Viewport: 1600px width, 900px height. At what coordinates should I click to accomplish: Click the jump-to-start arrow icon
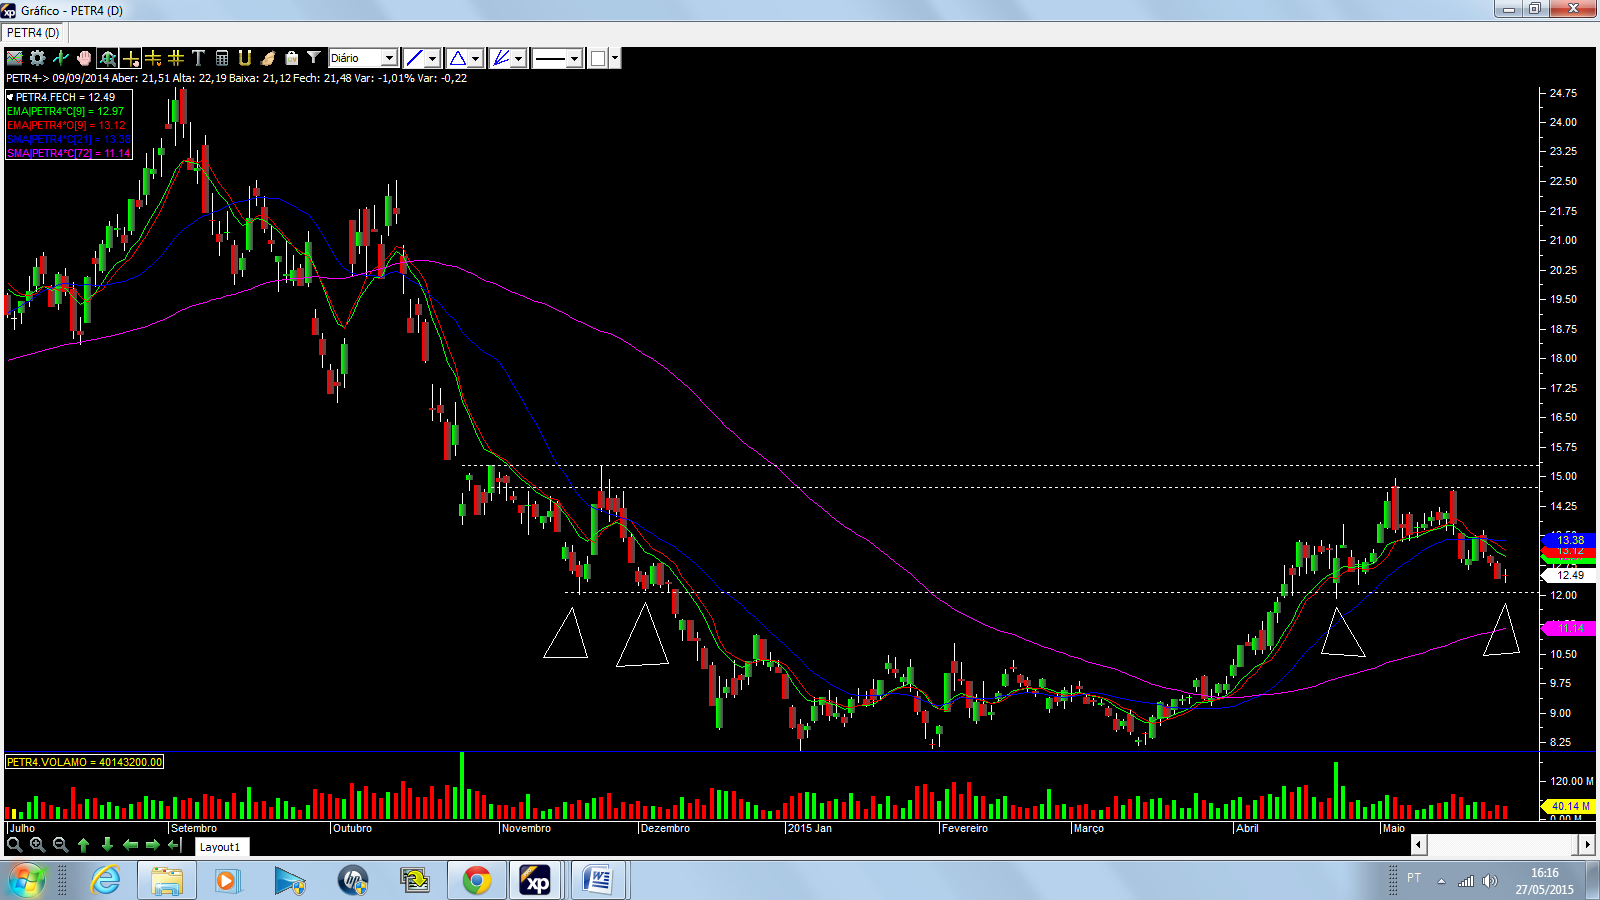[175, 845]
